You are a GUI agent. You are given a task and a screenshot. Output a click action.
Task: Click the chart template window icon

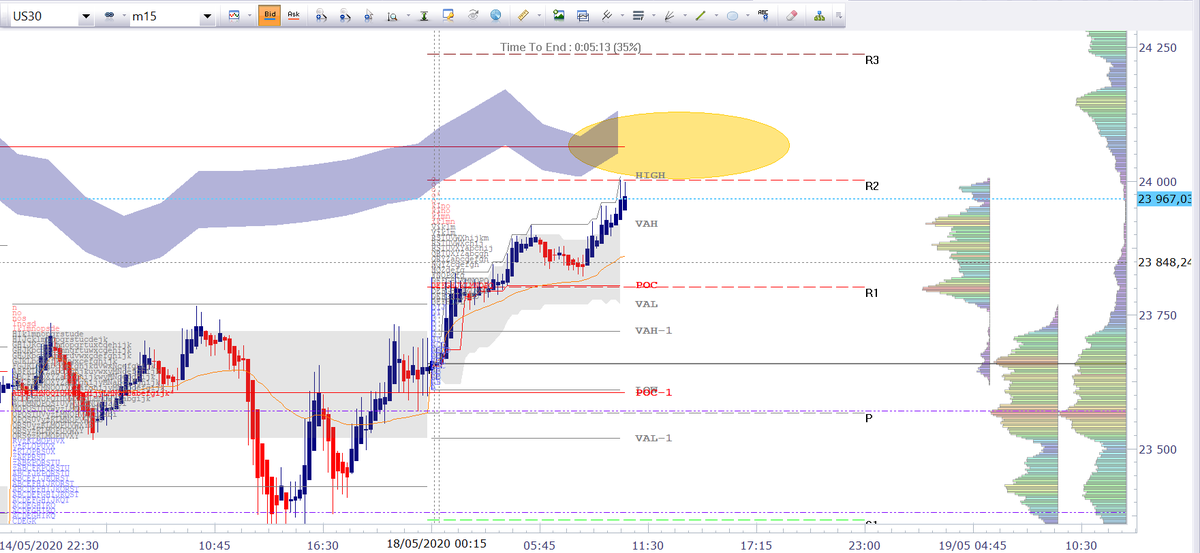pos(582,15)
